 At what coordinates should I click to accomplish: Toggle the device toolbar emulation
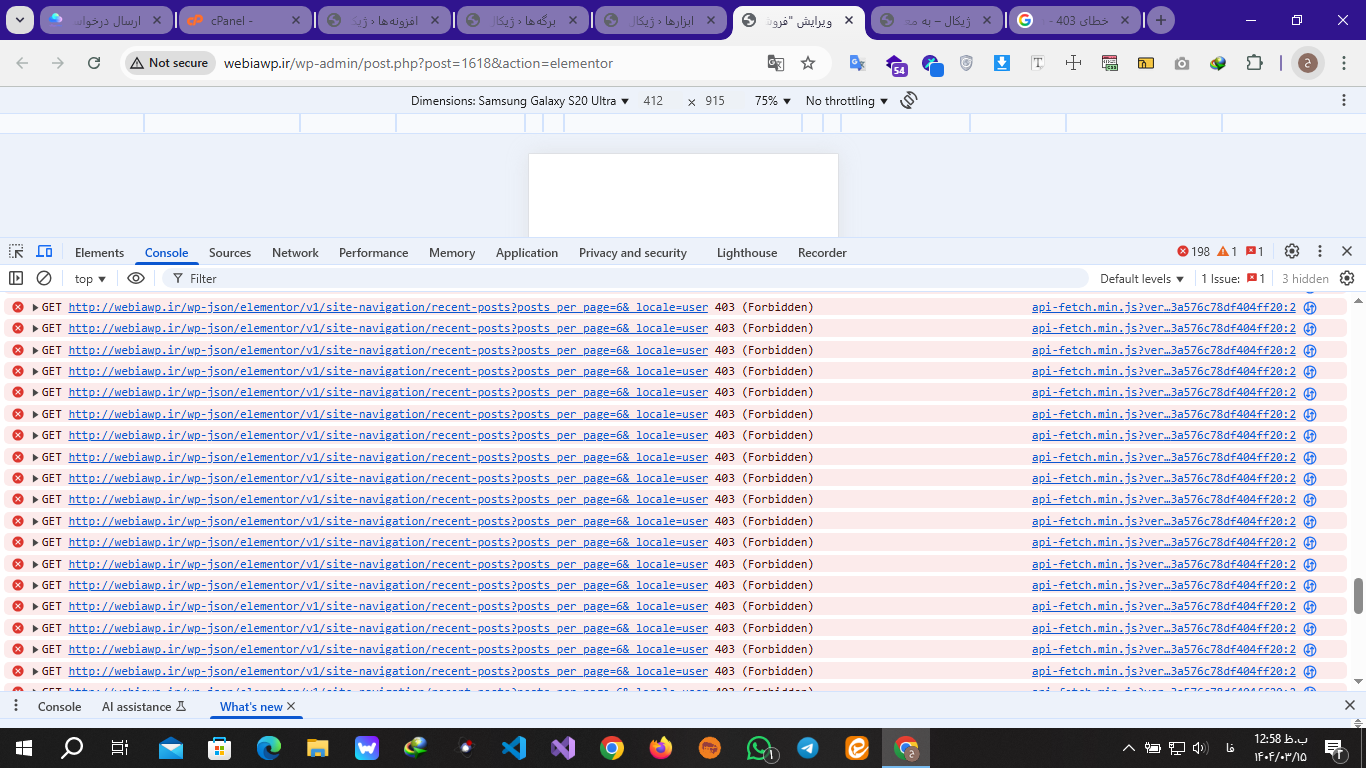click(x=44, y=252)
